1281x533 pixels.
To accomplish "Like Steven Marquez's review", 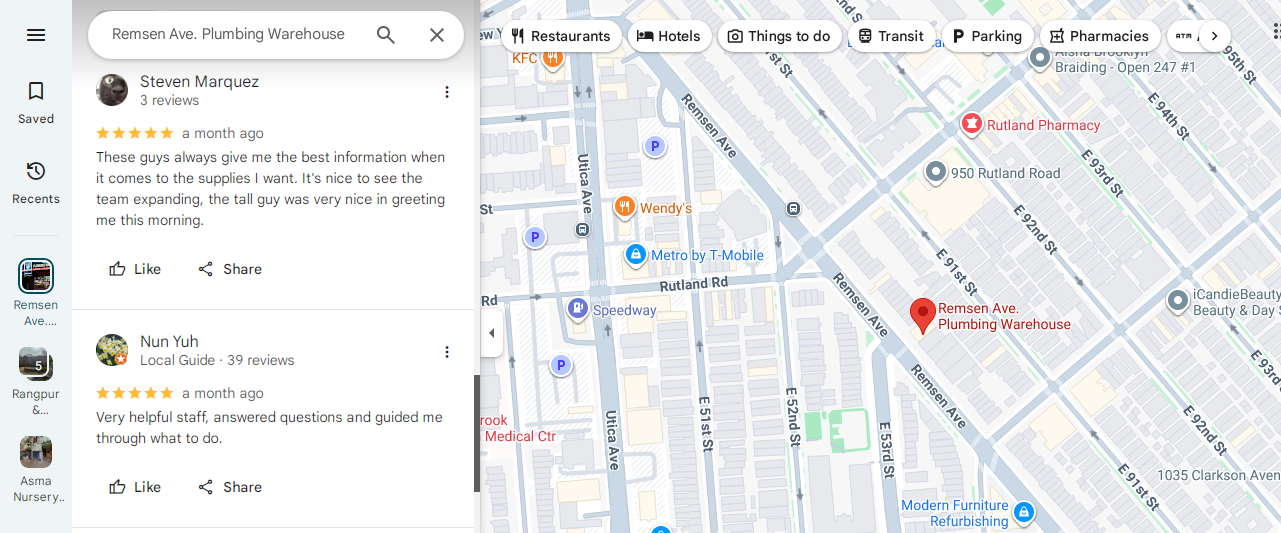I will (135, 269).
